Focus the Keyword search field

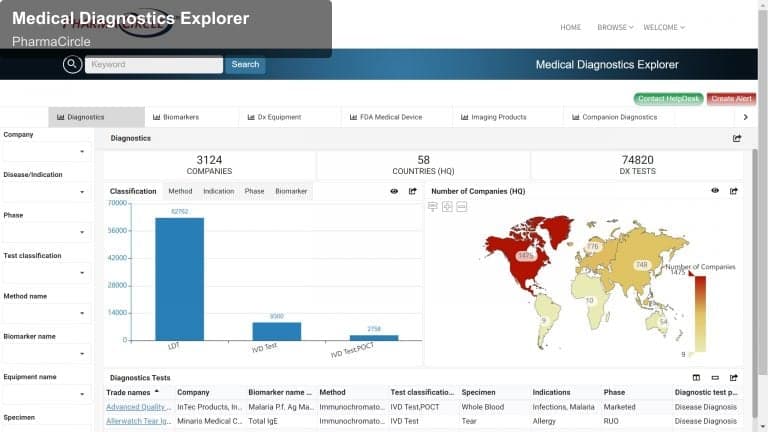coord(154,65)
